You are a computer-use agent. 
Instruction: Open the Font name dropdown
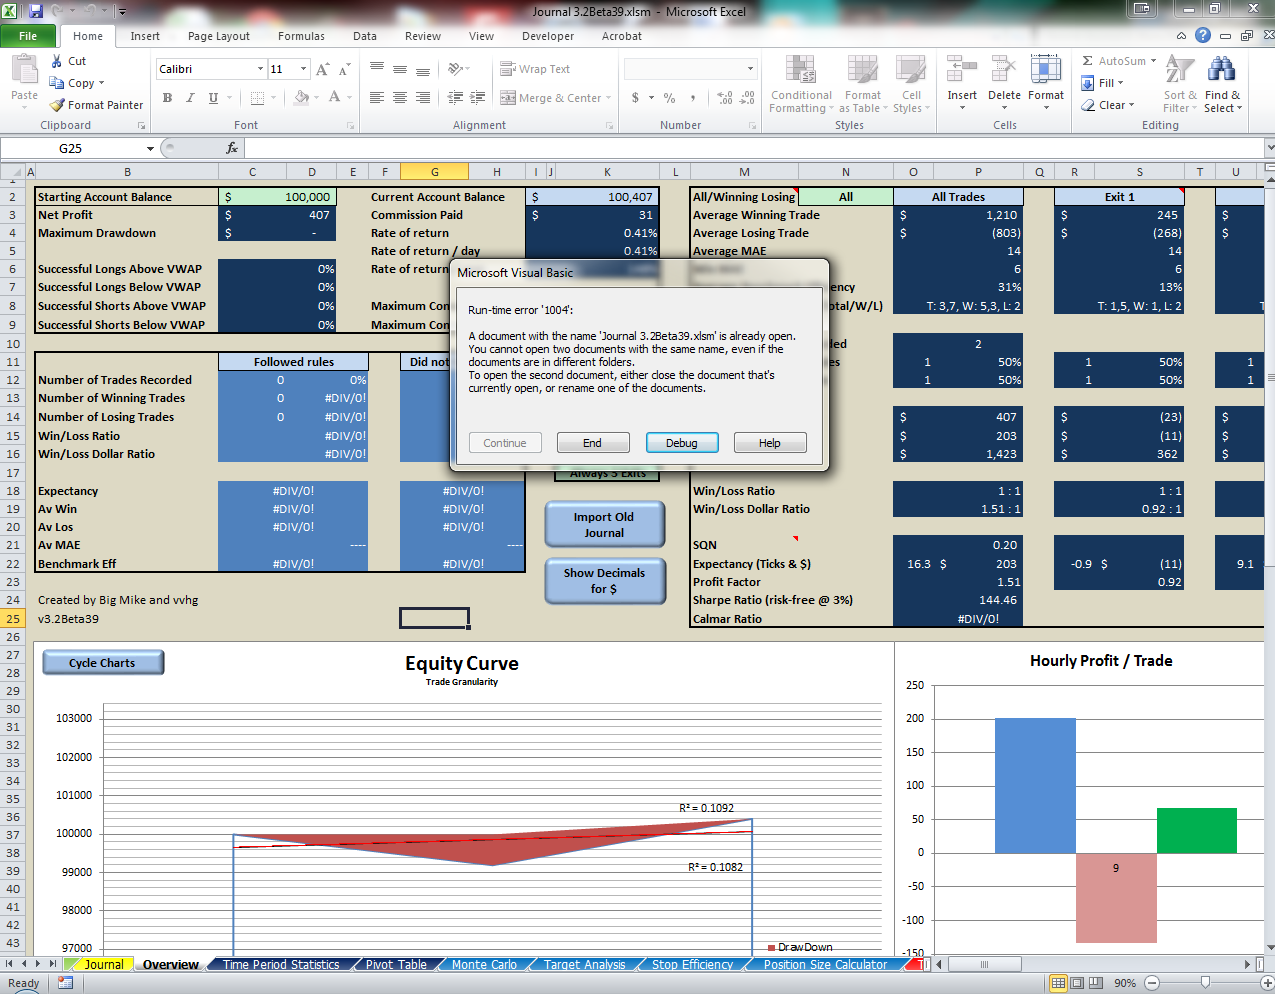(x=260, y=69)
